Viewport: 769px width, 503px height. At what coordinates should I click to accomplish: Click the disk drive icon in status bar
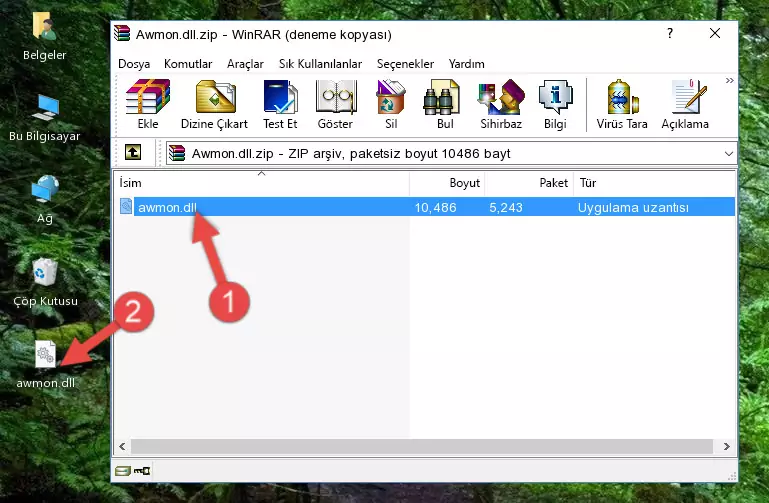point(123,471)
